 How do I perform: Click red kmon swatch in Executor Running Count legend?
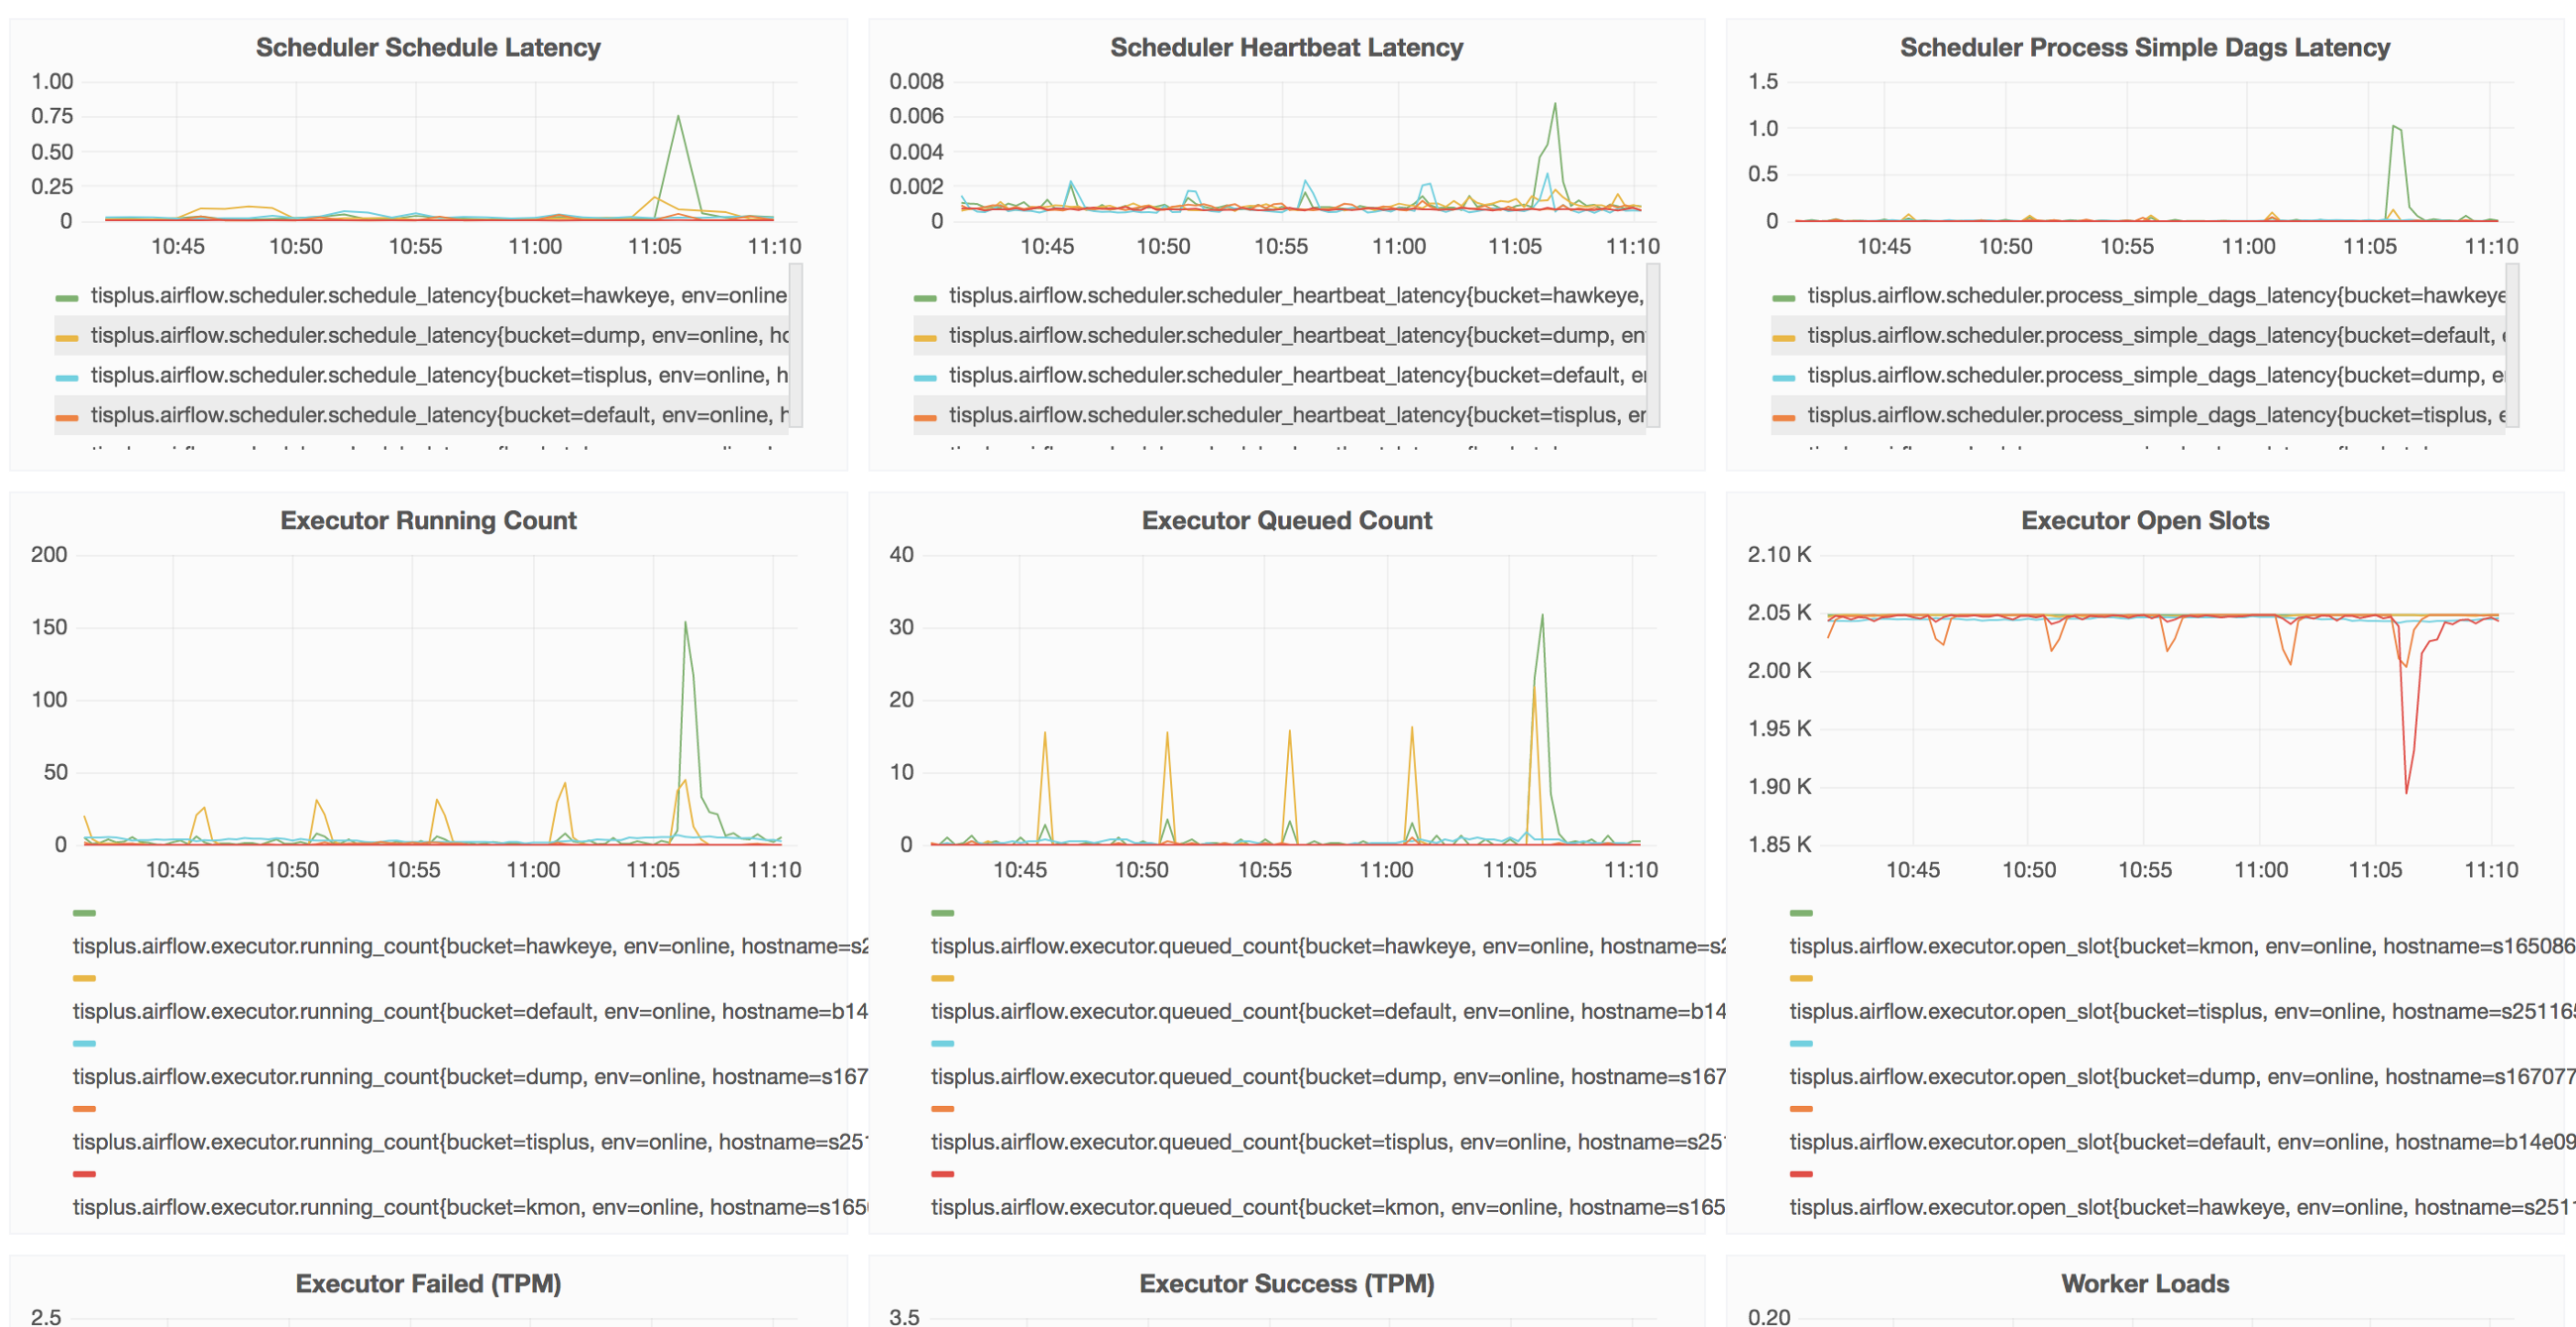[84, 1174]
